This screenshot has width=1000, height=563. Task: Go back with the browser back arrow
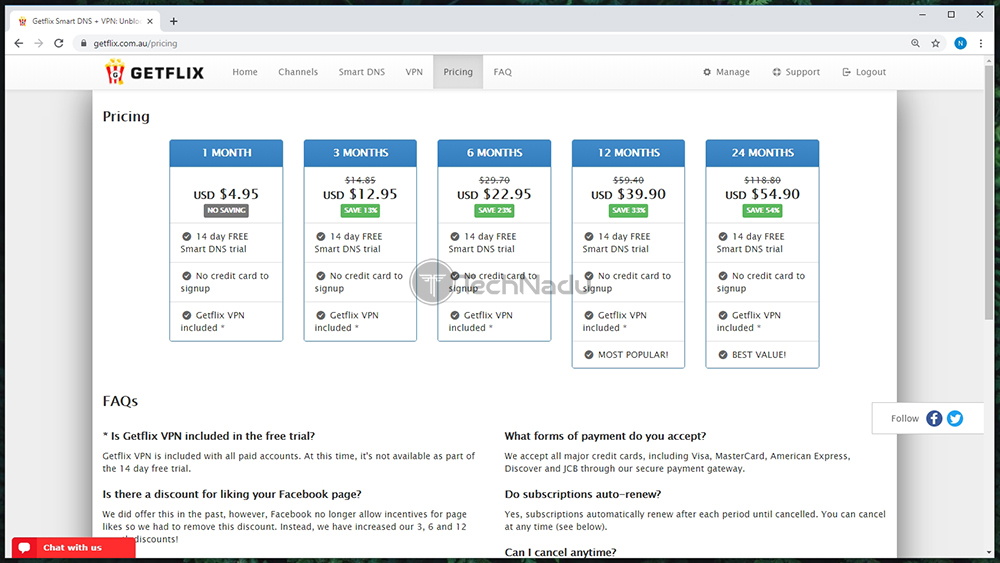pyautogui.click(x=18, y=43)
